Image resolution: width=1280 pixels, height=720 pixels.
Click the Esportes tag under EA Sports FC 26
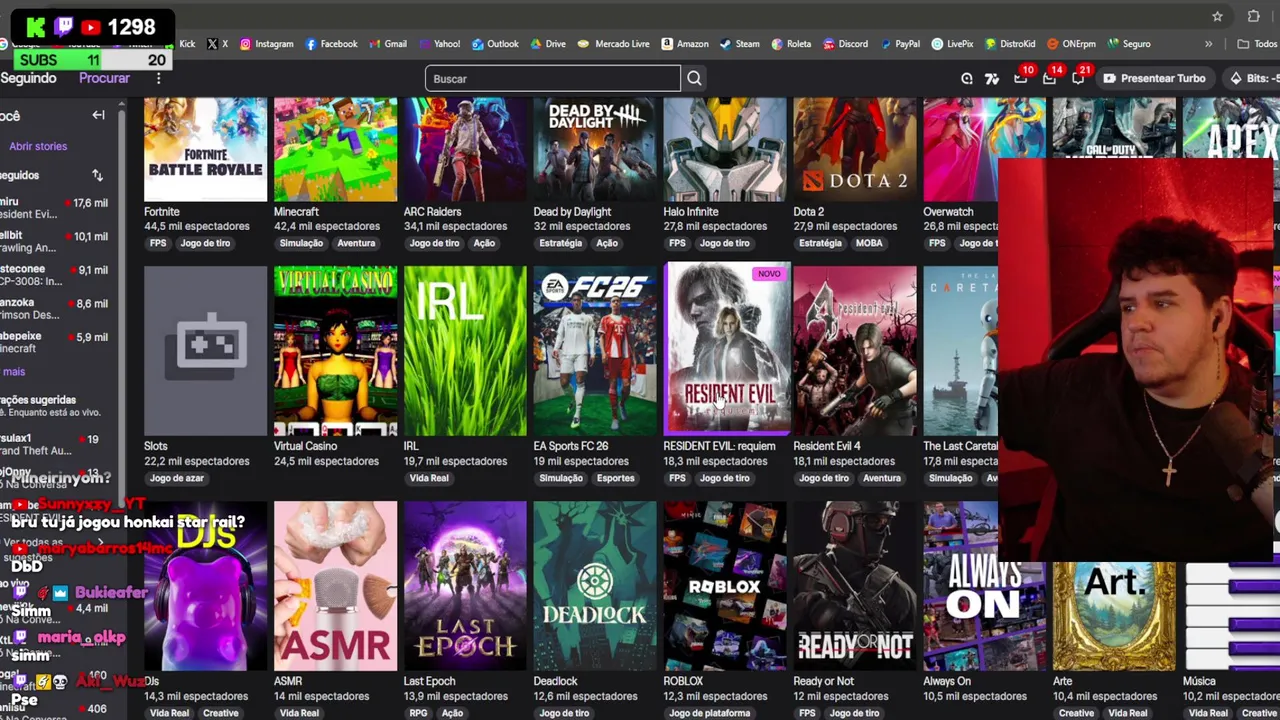click(615, 478)
